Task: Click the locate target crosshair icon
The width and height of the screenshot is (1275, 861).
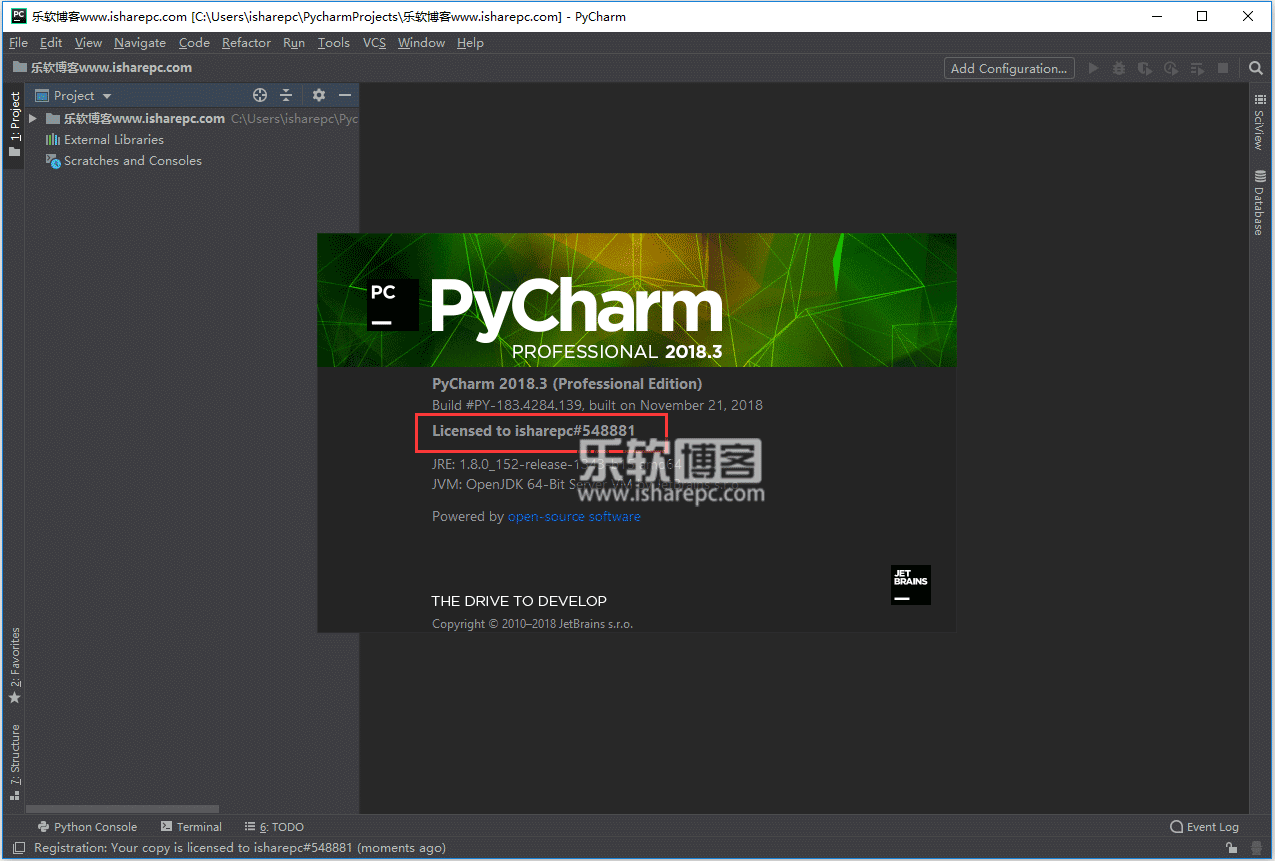Action: pyautogui.click(x=260, y=95)
